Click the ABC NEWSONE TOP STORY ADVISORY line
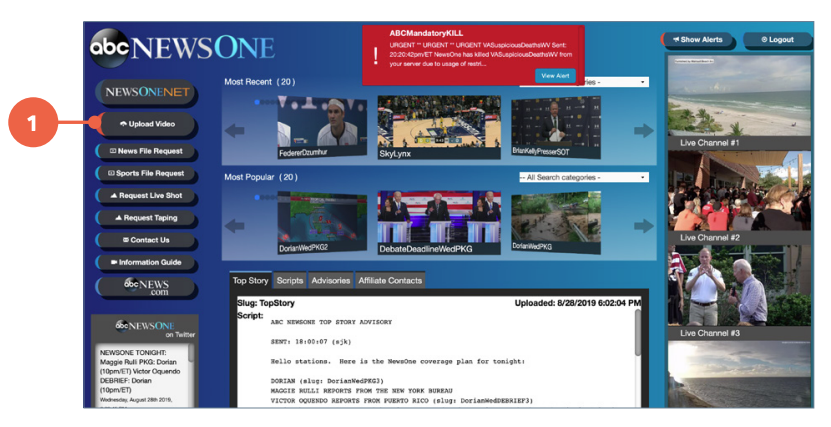This screenshot has width=831, height=427. tap(331, 322)
